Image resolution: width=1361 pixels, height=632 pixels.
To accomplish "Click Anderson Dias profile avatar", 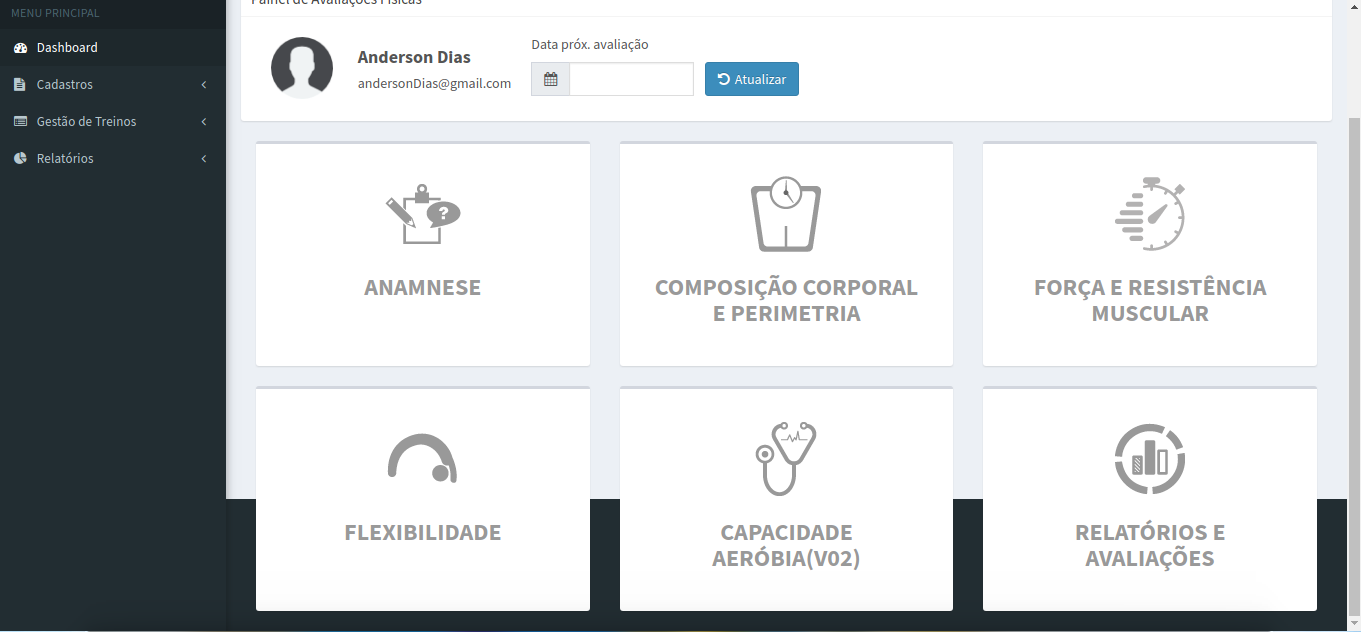I will coord(302,68).
